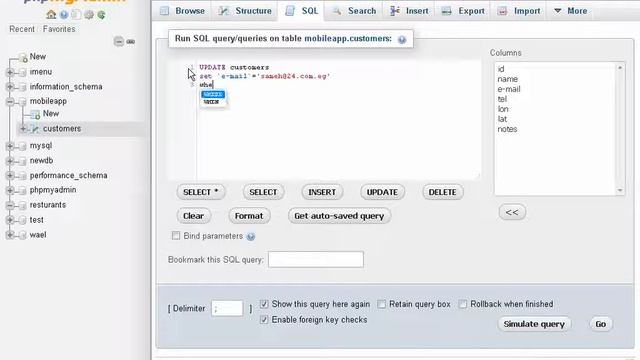Viewport: 640px width, 360px height.
Task: Open the Favorites tables tab
Action: click(x=59, y=29)
